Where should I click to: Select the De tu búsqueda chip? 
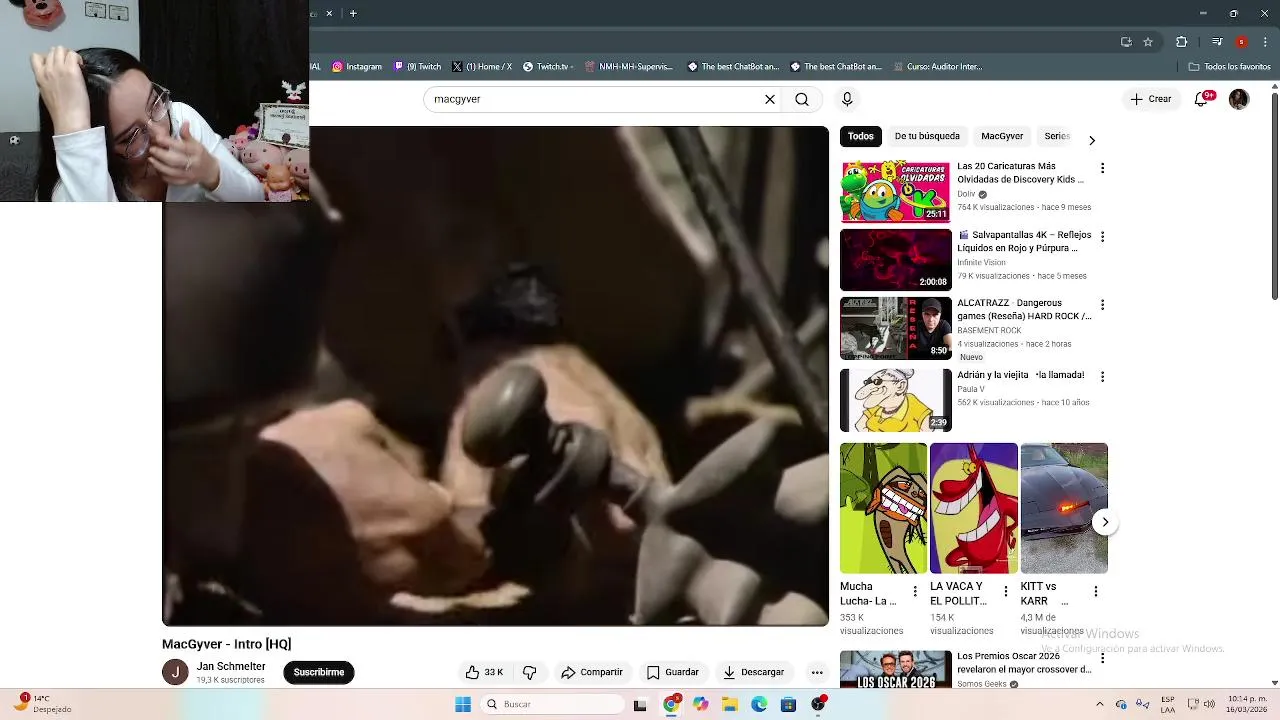click(x=927, y=136)
